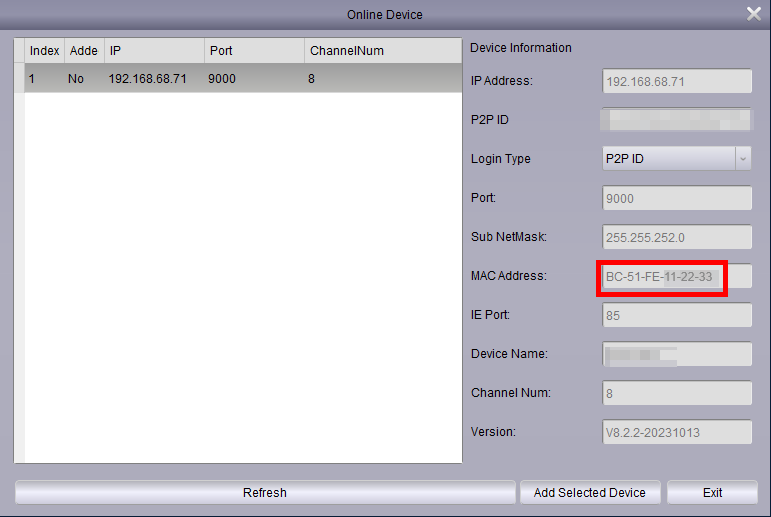
Task: Click the Adde column header
Action: (84, 51)
